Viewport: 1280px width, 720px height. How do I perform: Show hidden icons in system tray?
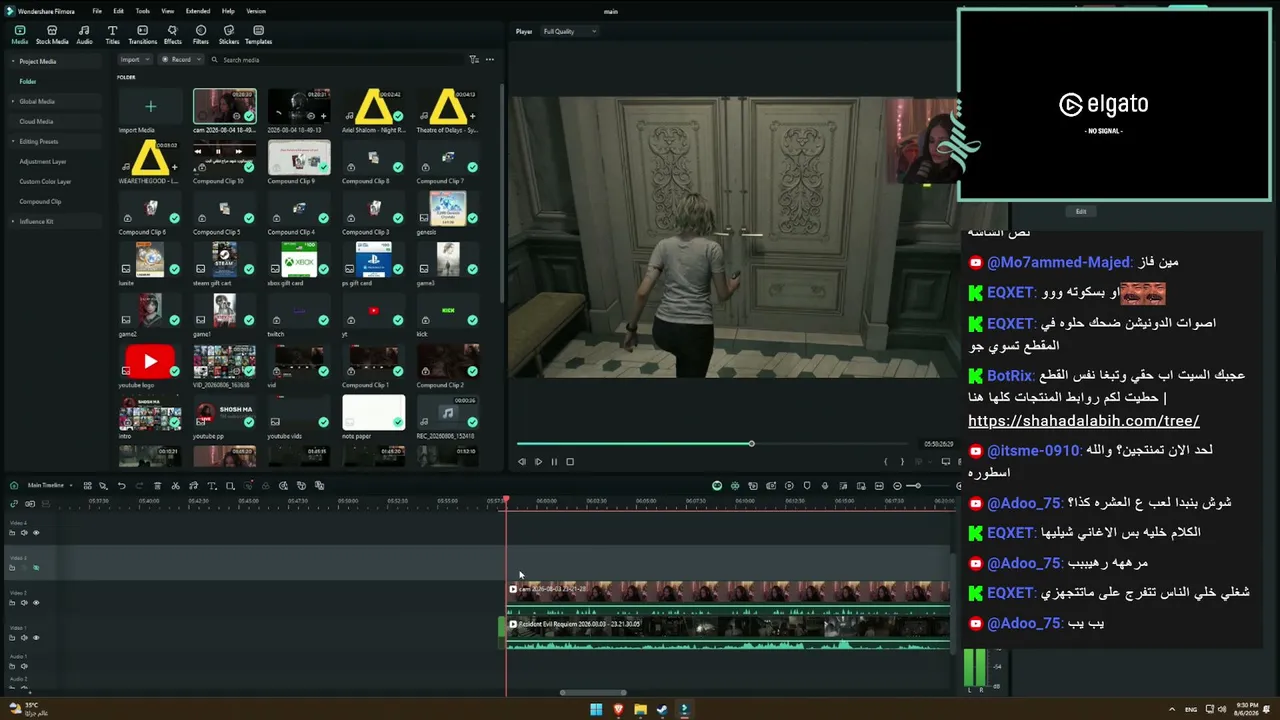[x=1172, y=710]
